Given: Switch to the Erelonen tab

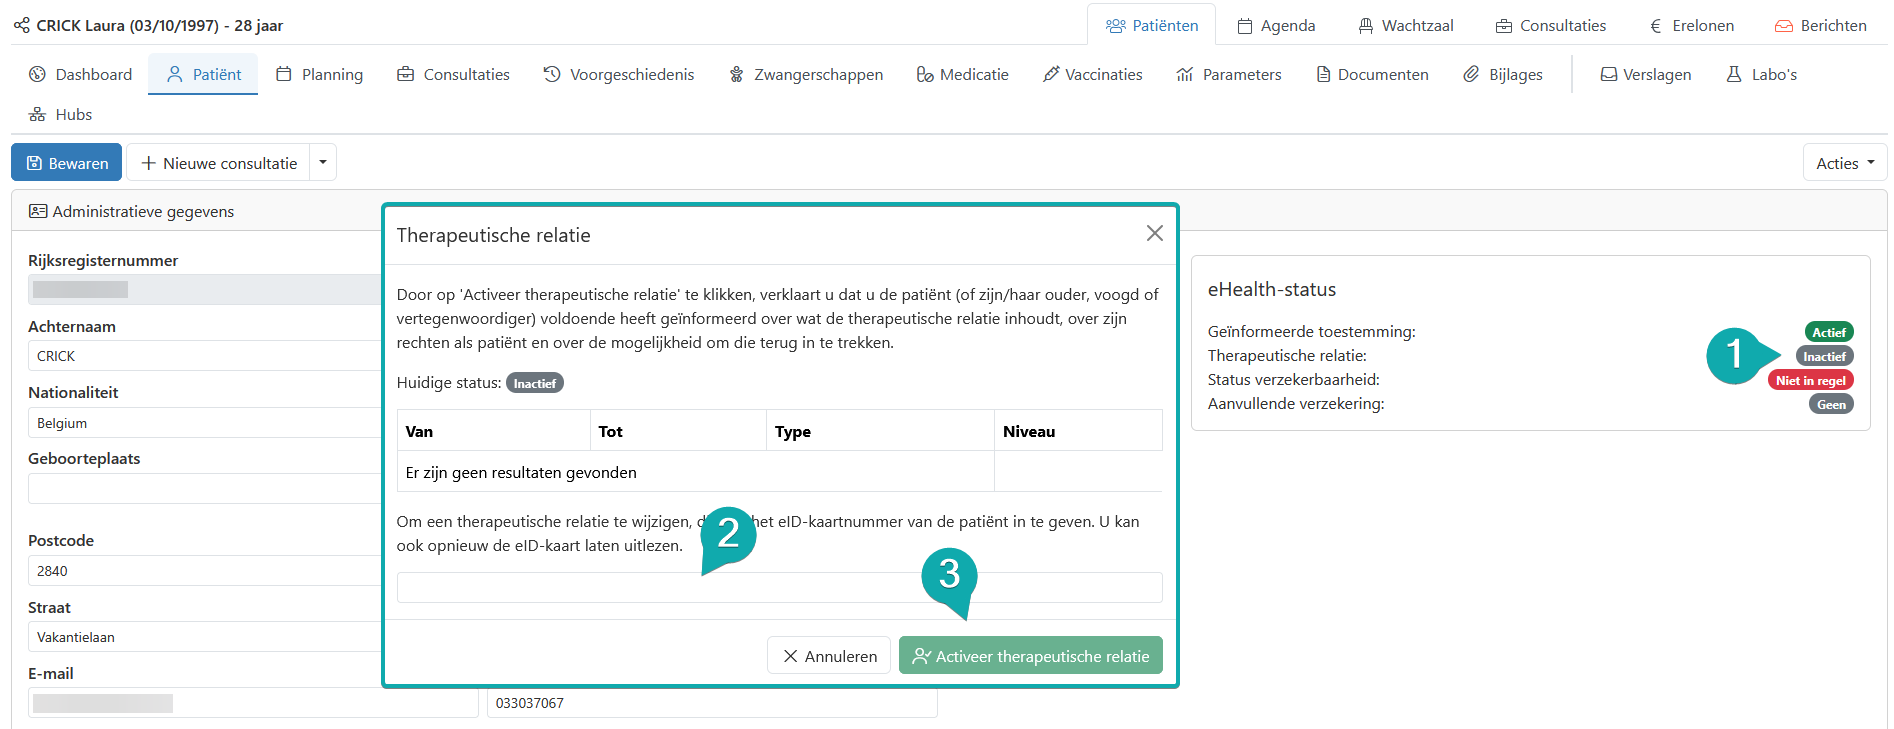Looking at the screenshot, I should [x=1691, y=26].
